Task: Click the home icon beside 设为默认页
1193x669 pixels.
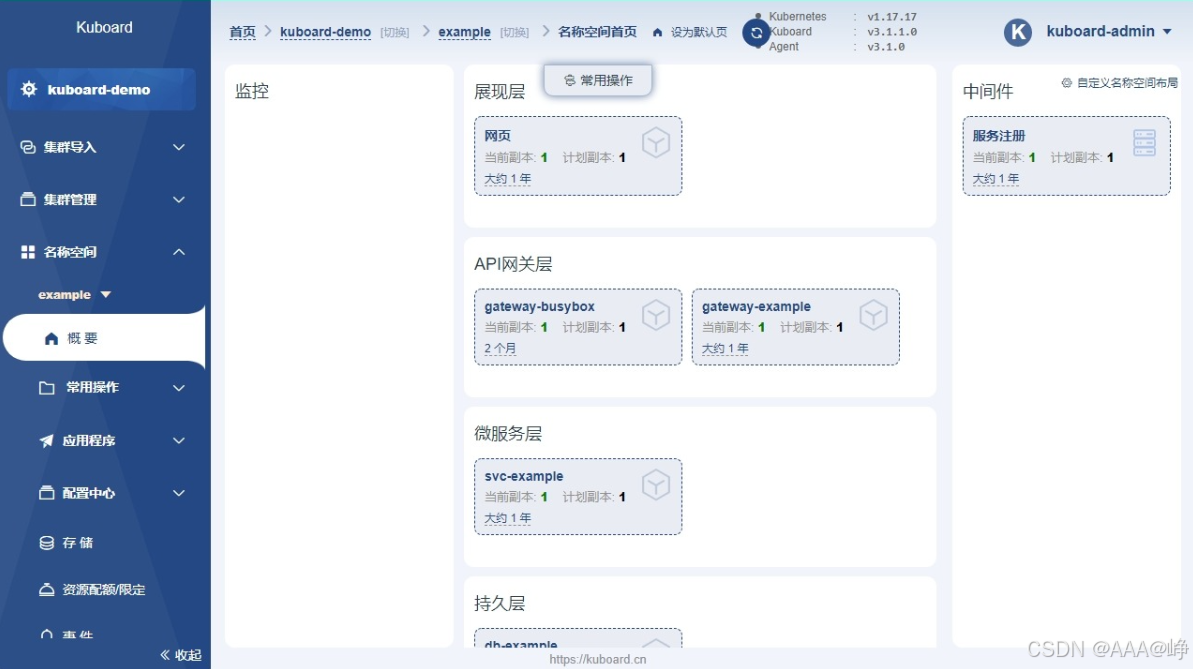Action: coord(657,32)
